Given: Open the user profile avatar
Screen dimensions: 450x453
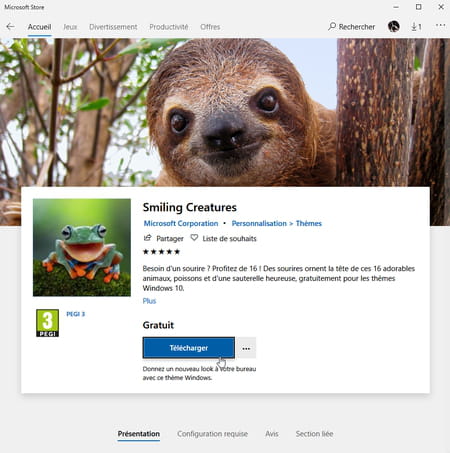Looking at the screenshot, I should pos(394,26).
